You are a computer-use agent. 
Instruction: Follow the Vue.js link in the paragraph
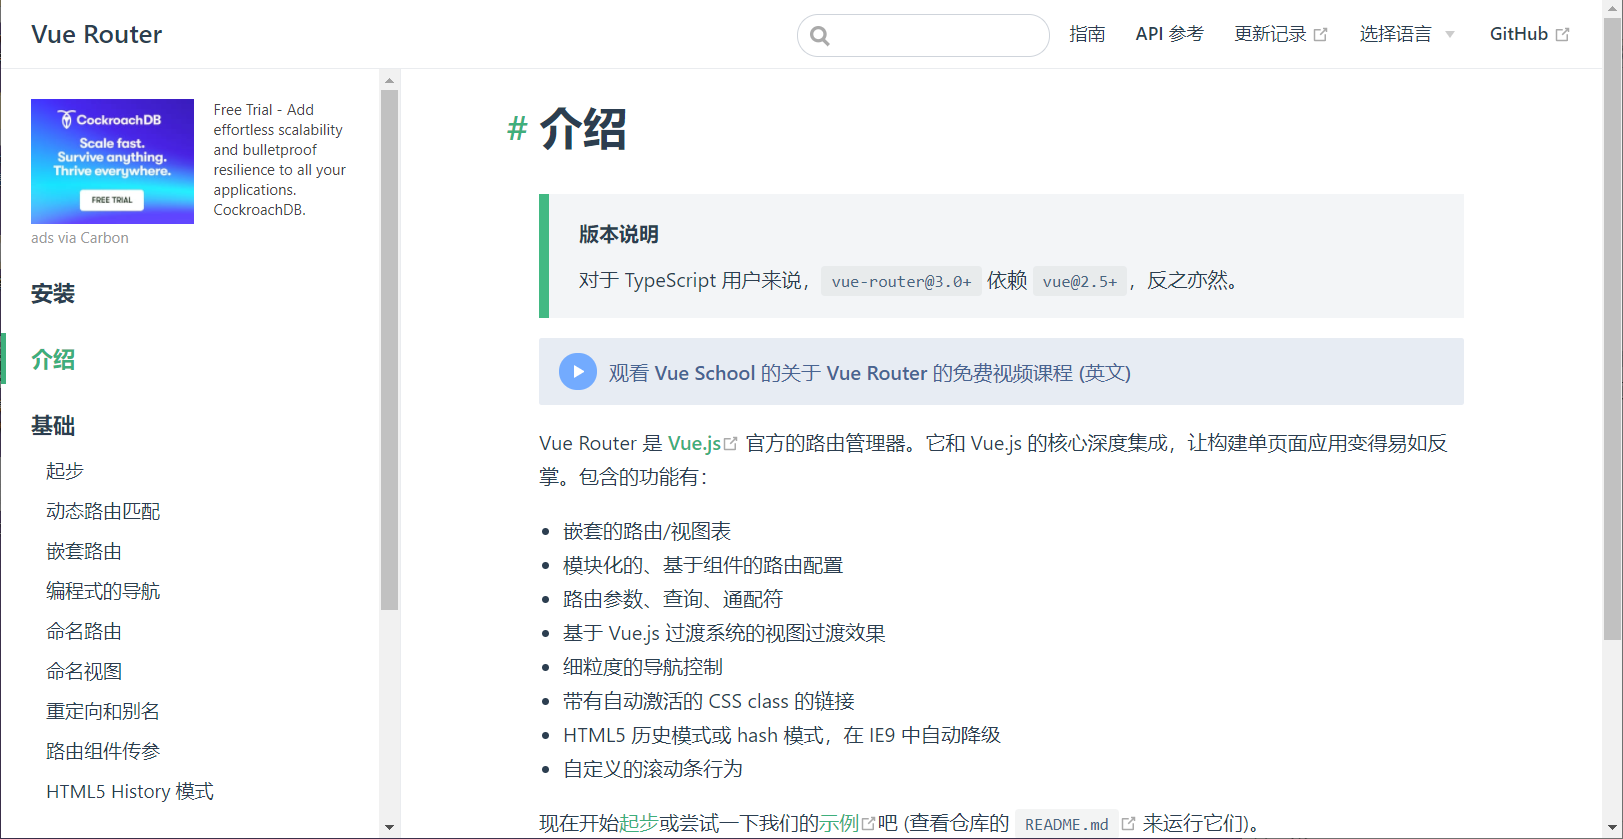(x=694, y=443)
